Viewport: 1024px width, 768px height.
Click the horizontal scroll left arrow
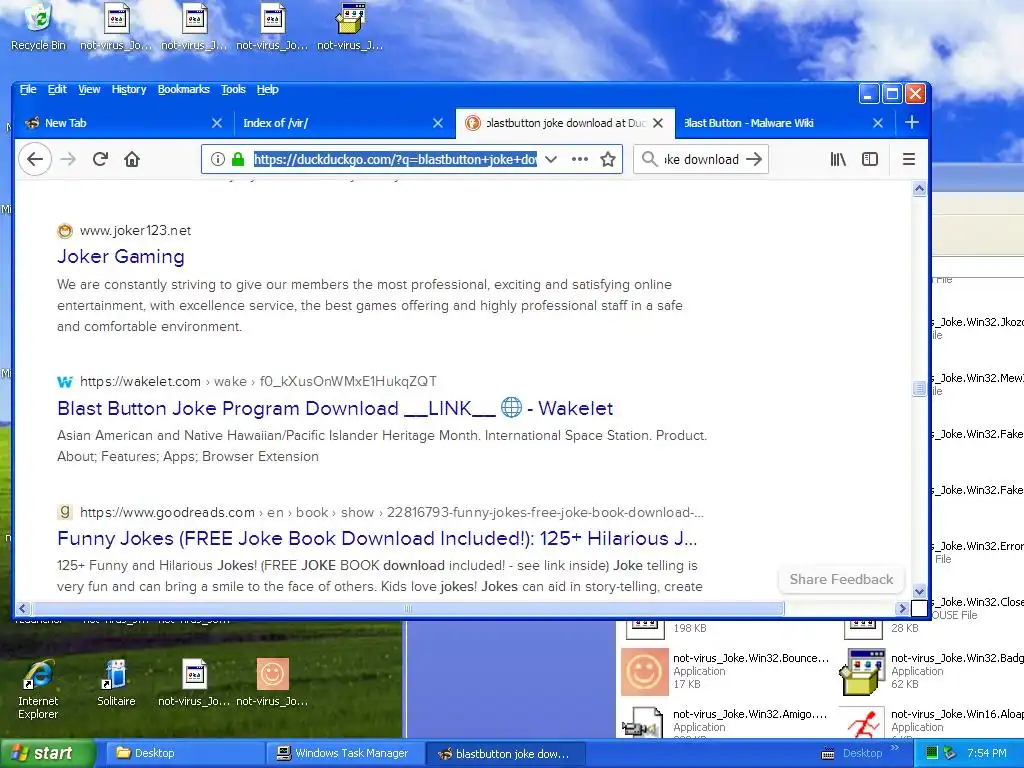(23, 609)
